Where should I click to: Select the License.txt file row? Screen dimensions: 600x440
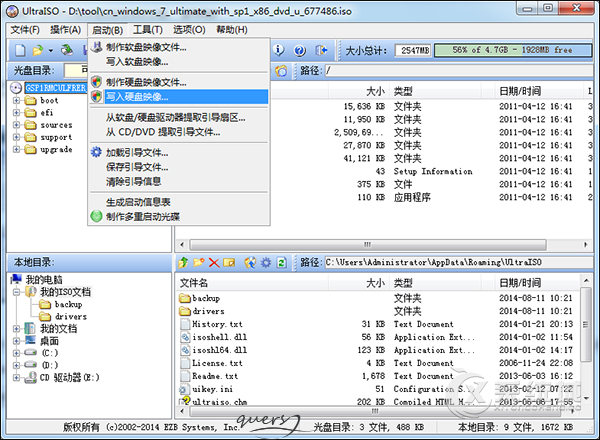377,363
